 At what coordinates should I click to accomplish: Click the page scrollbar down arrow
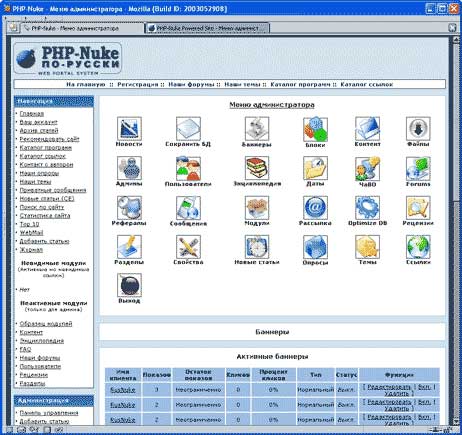[x=456, y=421]
